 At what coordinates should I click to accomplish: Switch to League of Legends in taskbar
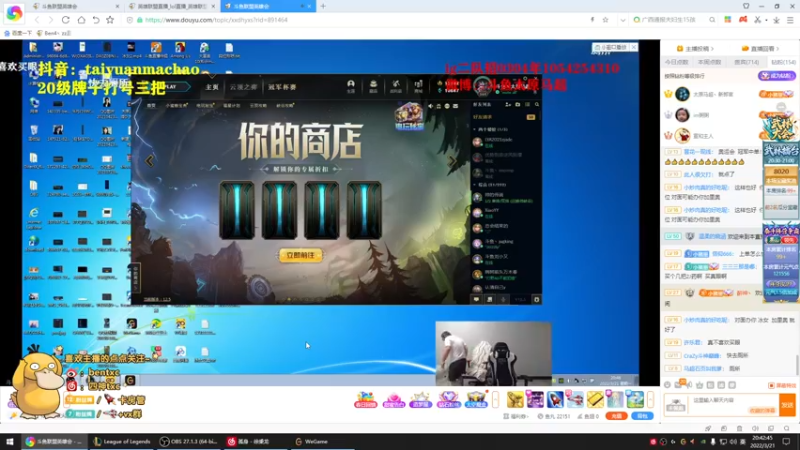122,441
